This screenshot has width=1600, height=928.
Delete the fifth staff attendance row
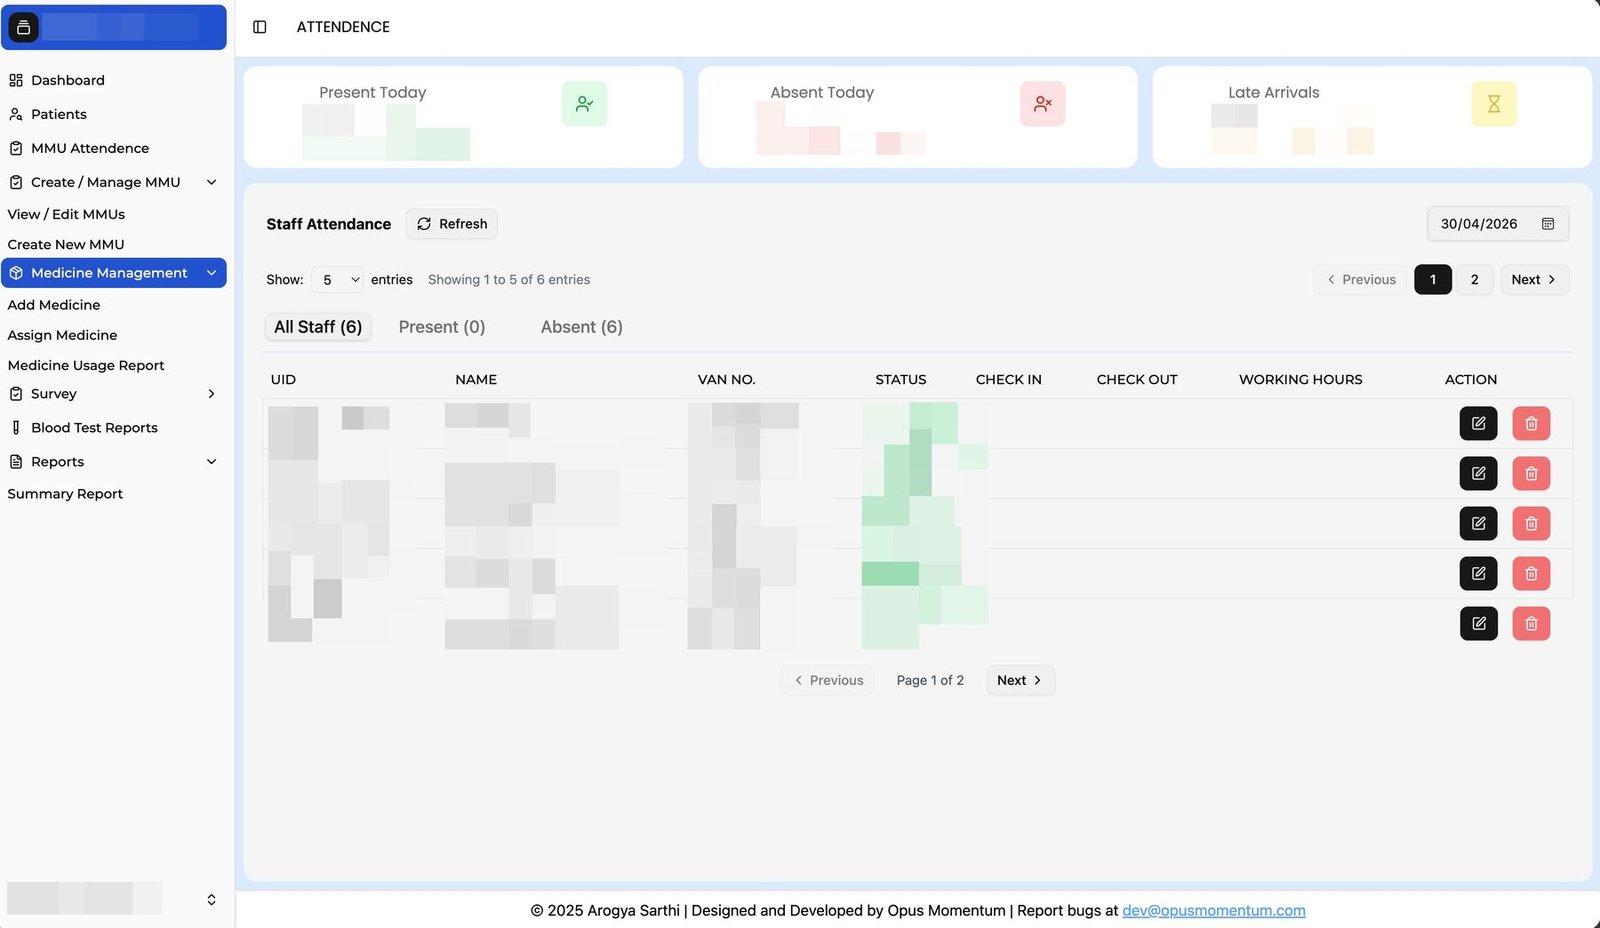[1531, 623]
